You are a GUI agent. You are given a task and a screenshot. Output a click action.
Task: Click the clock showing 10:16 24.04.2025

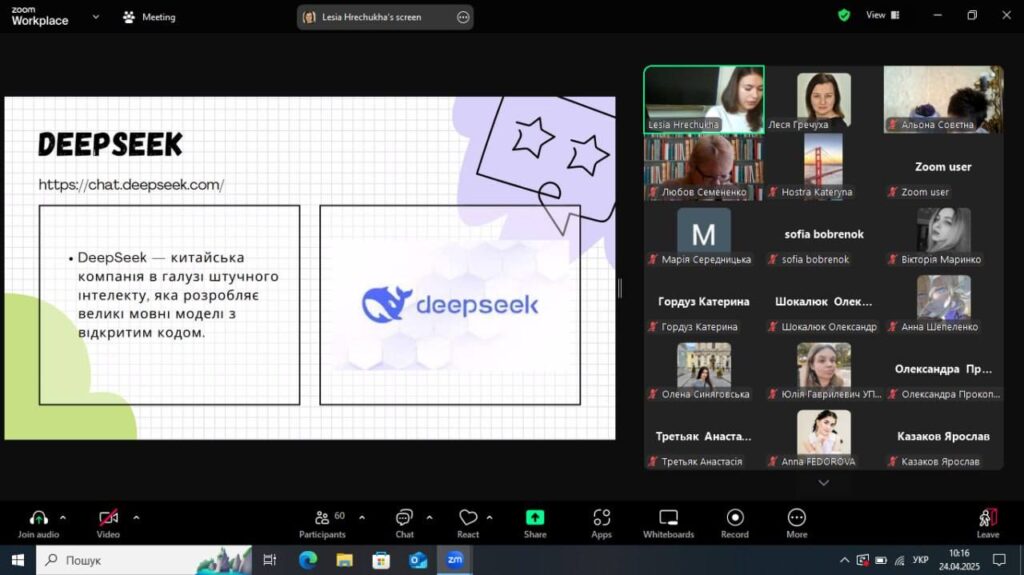(959, 560)
